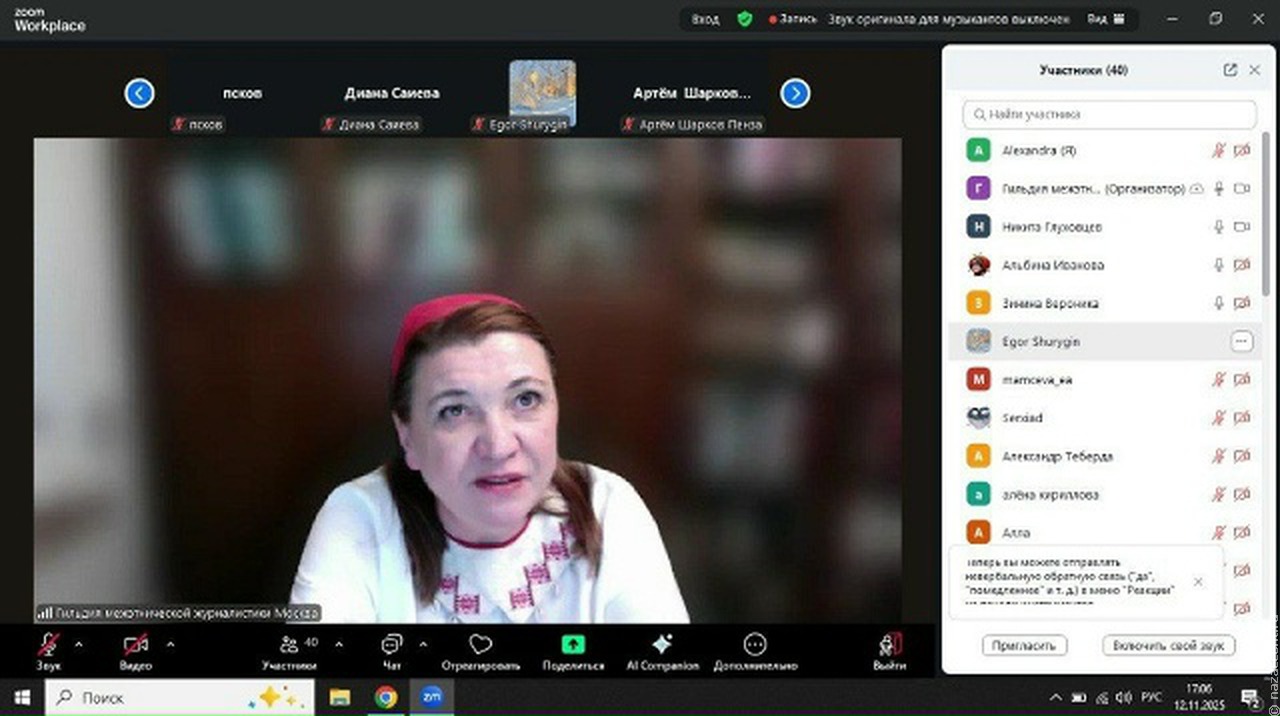
Task: Expand video options arrow beside Видео
Action: click(170, 644)
